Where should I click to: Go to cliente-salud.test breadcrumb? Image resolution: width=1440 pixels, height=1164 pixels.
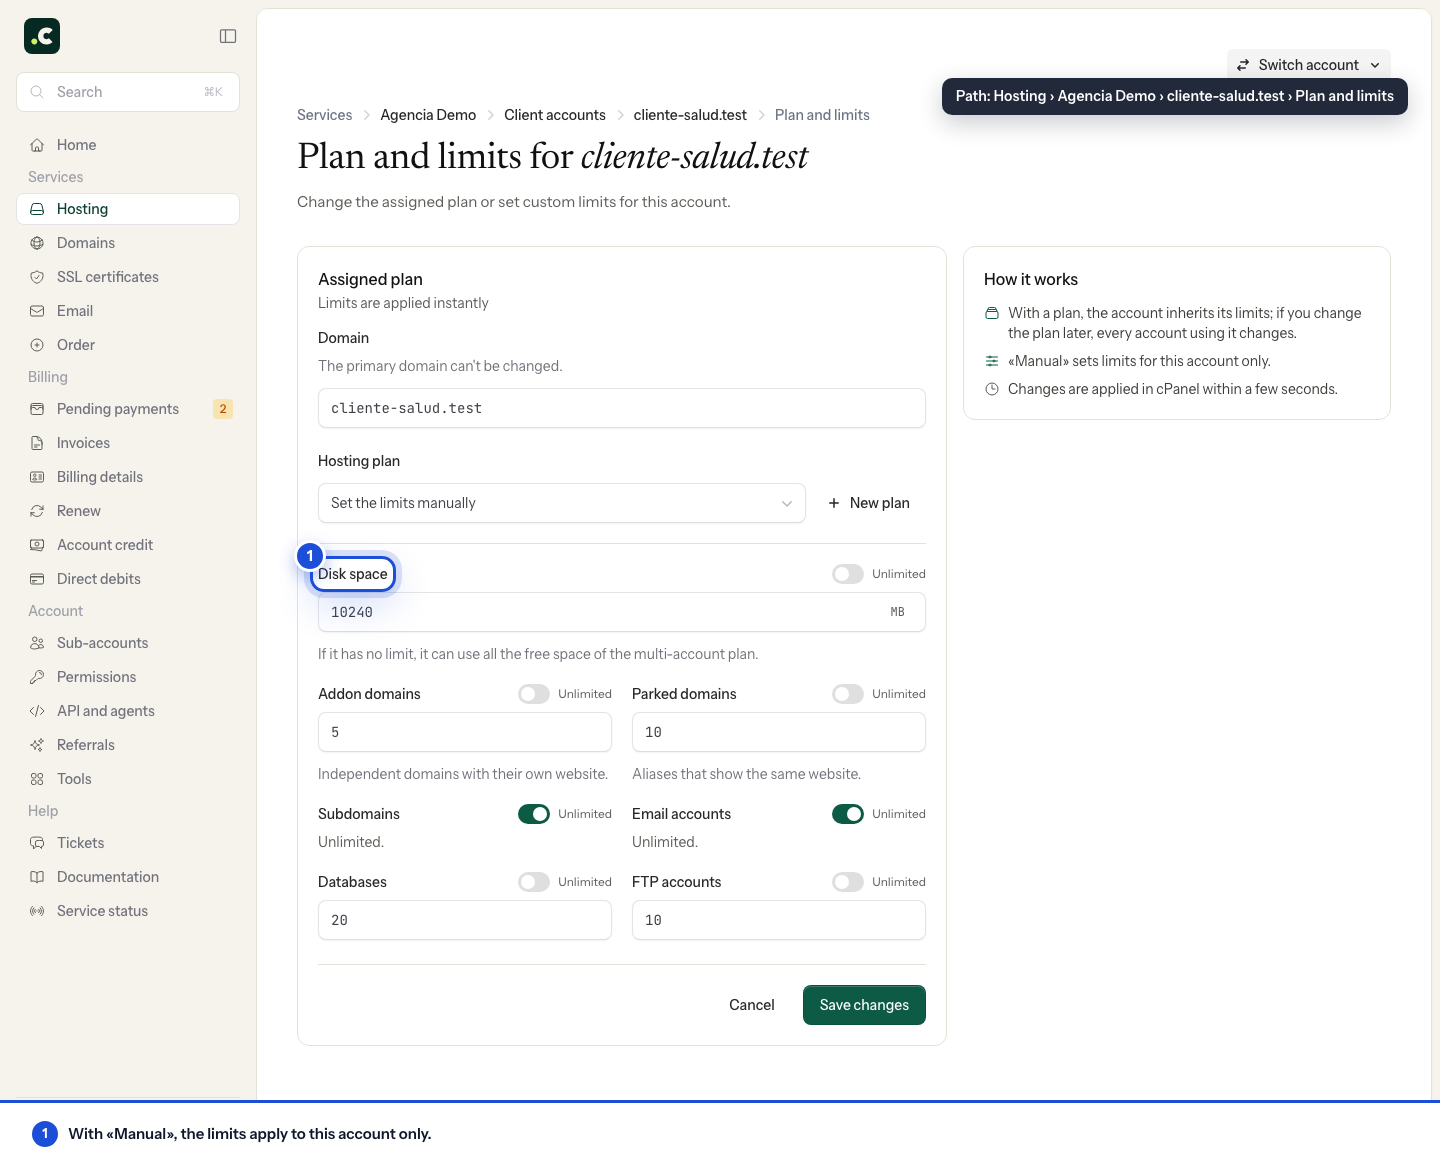pyautogui.click(x=690, y=115)
